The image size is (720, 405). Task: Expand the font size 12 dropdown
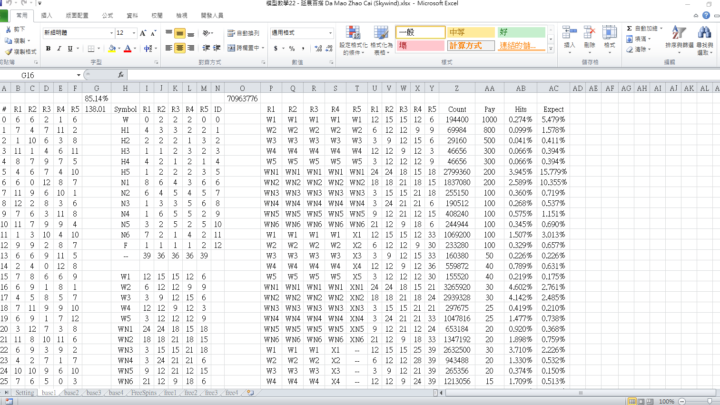[x=133, y=33]
